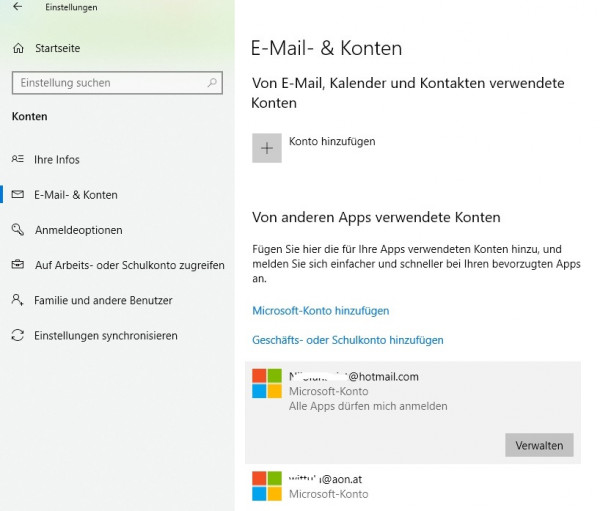This screenshot has width=600, height=511.
Task: Open Startseite home icon
Action: [18, 48]
